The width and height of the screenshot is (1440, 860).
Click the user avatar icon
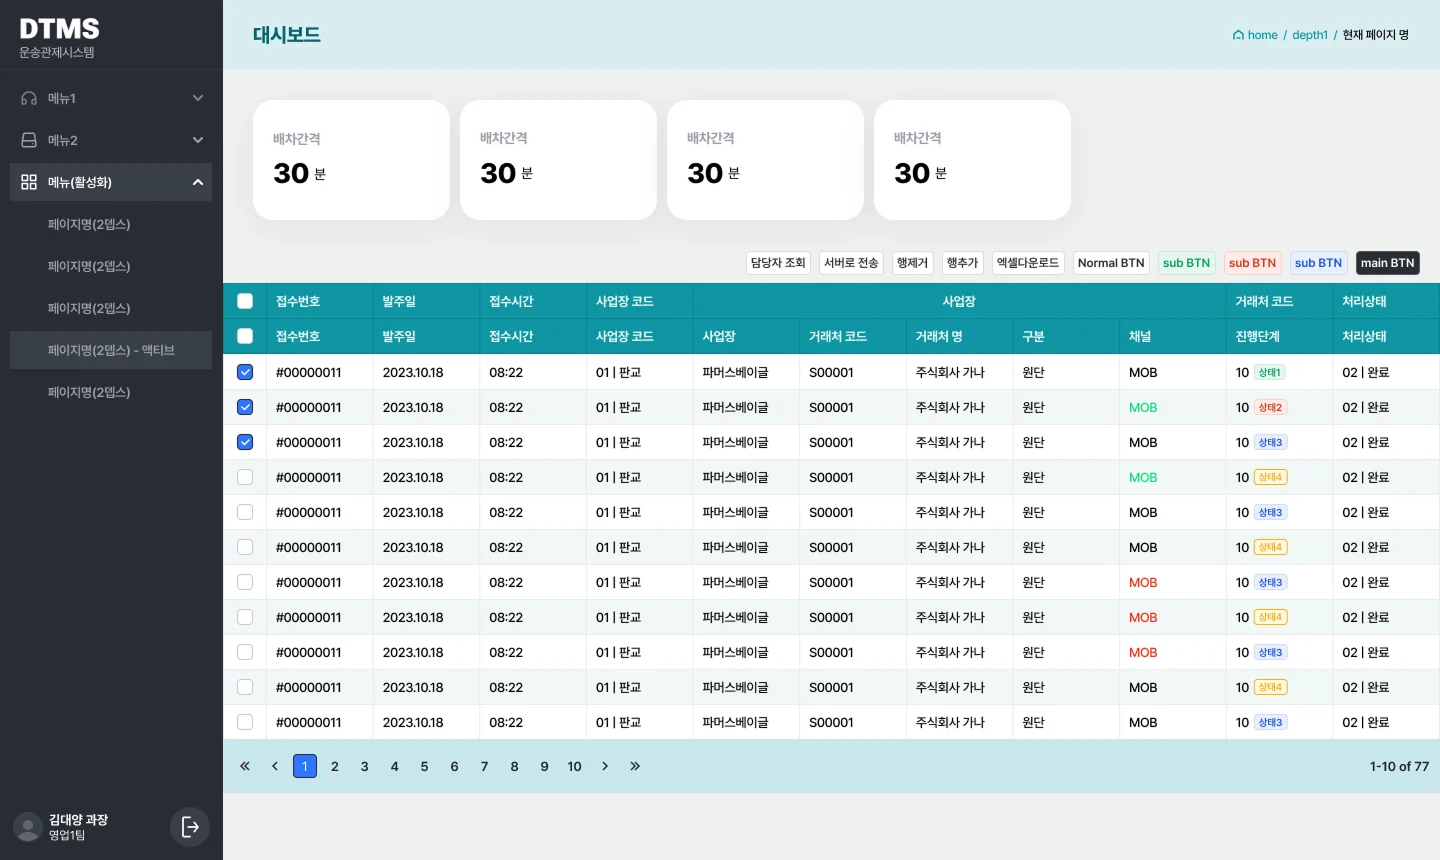(x=28, y=827)
